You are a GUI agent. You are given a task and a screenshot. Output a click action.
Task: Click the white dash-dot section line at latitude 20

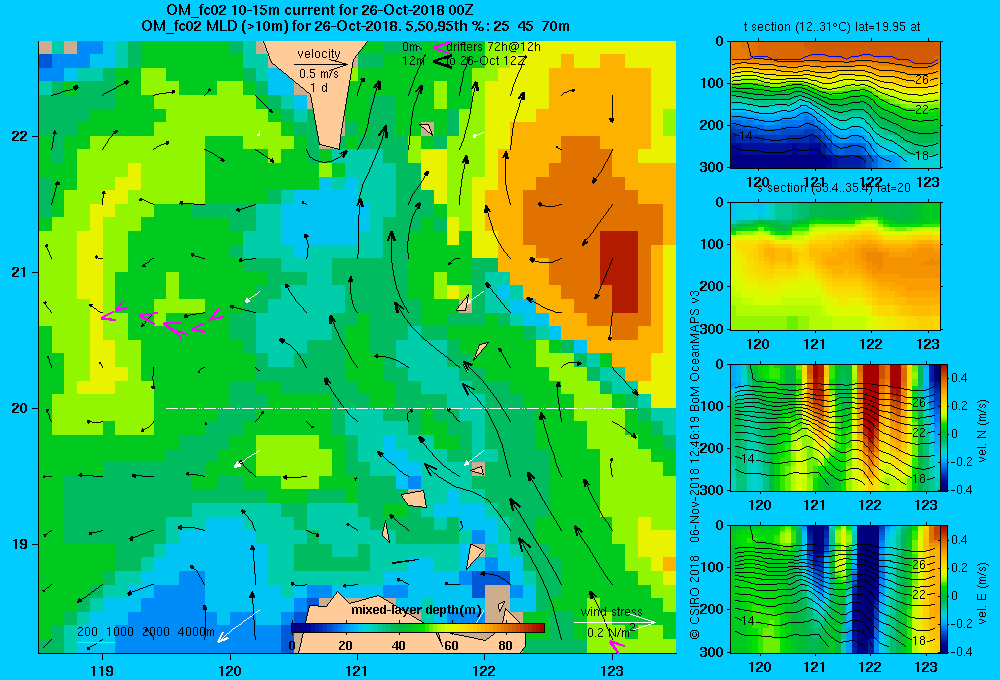coord(402,408)
